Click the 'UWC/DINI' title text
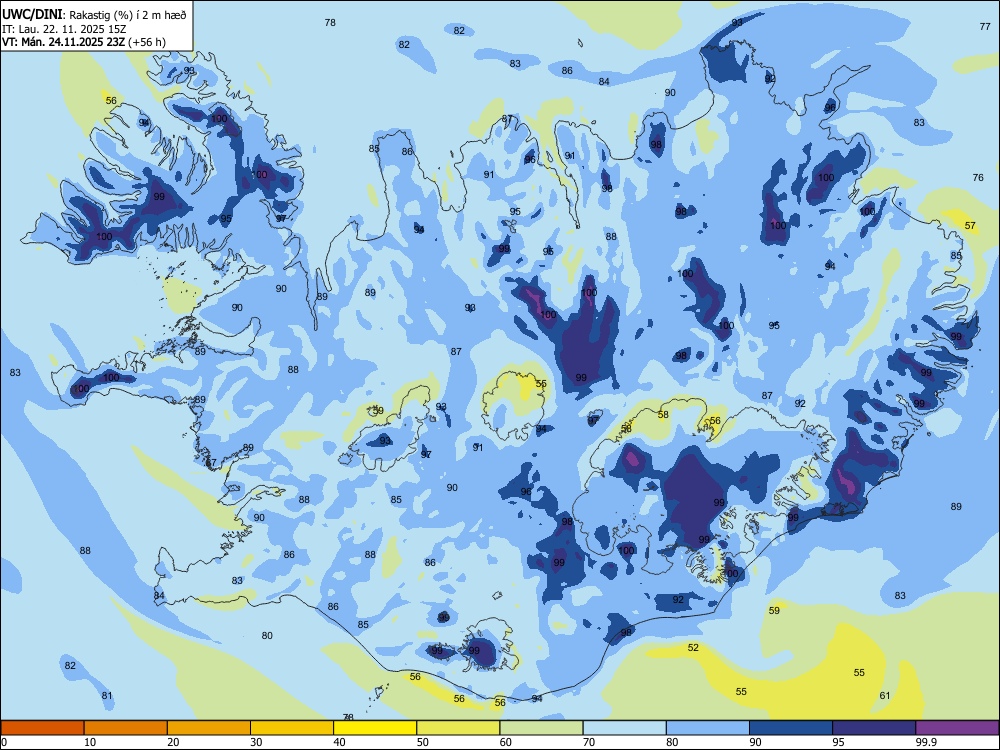The width and height of the screenshot is (1000, 750). tap(32, 14)
